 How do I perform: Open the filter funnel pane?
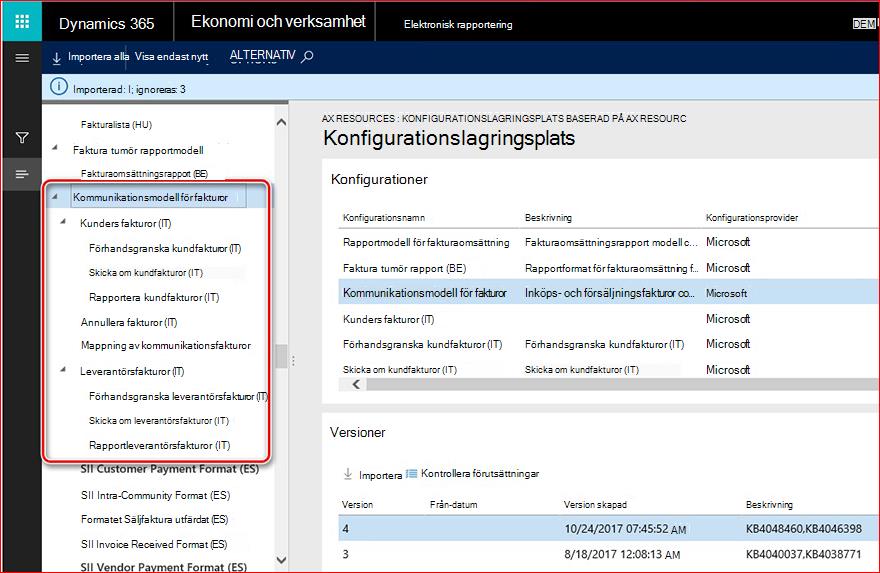(22, 137)
